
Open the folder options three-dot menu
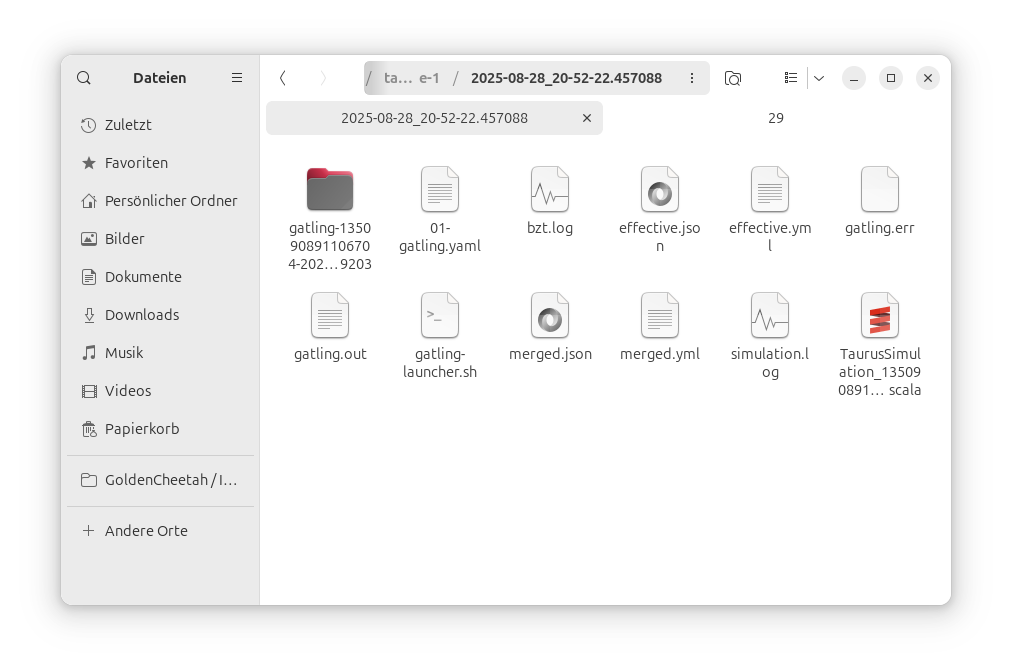pos(692,78)
